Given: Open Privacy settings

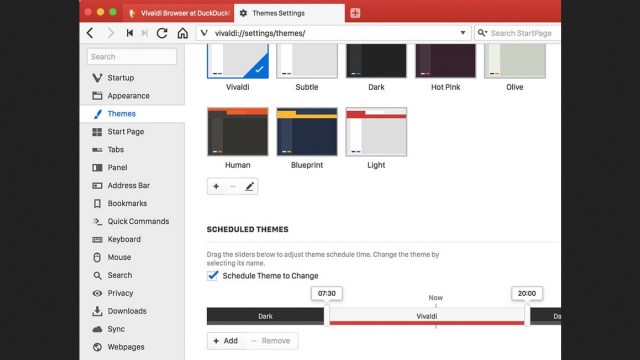Looking at the screenshot, I should click(132, 293).
